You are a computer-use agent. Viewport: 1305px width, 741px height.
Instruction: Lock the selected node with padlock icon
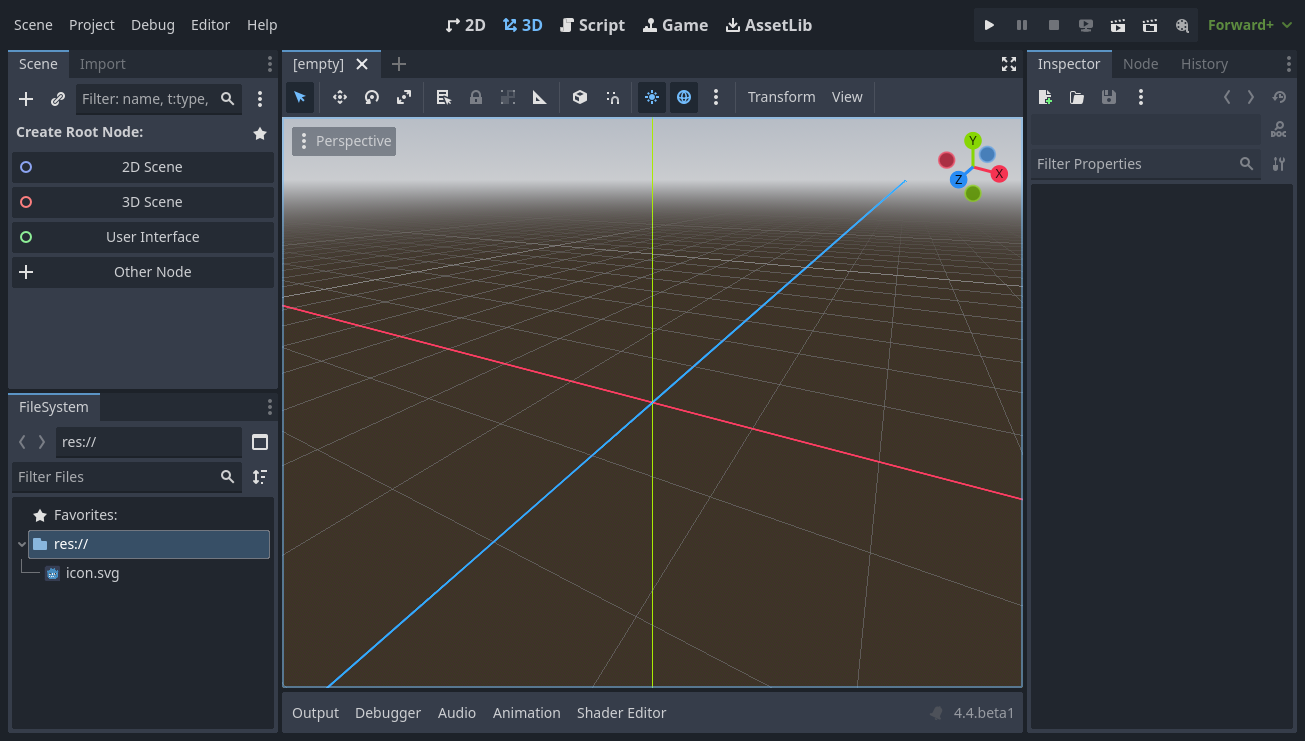click(475, 97)
